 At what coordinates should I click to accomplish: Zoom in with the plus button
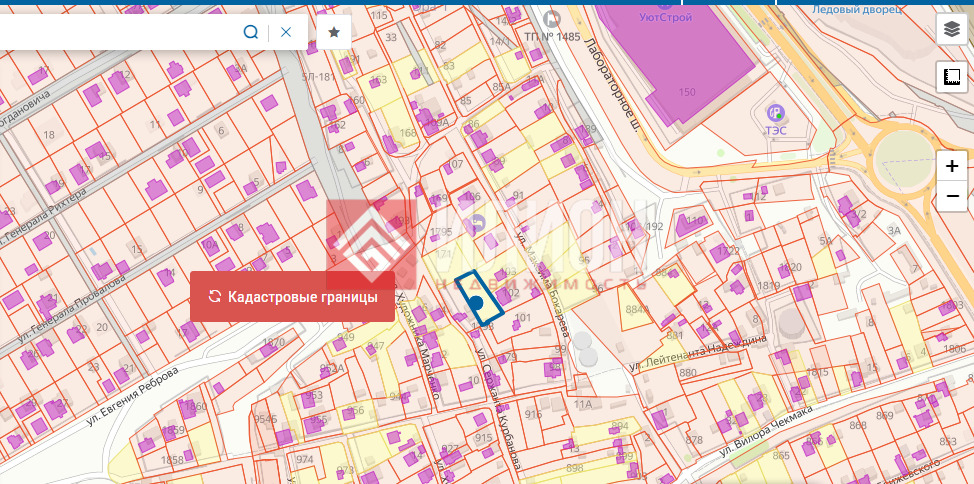[x=952, y=166]
